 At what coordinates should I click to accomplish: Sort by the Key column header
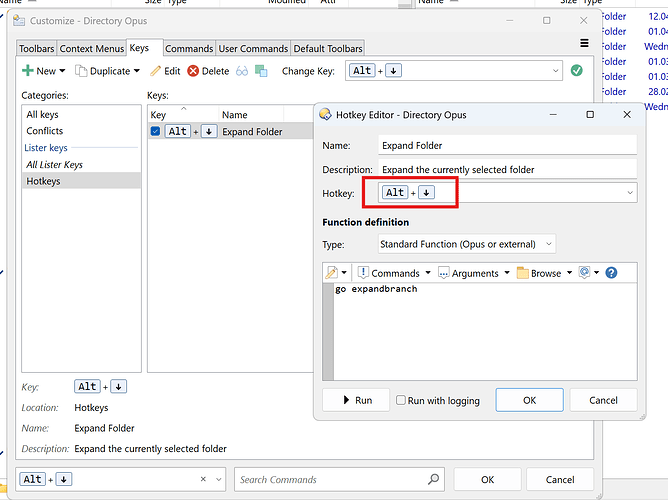pos(183,115)
